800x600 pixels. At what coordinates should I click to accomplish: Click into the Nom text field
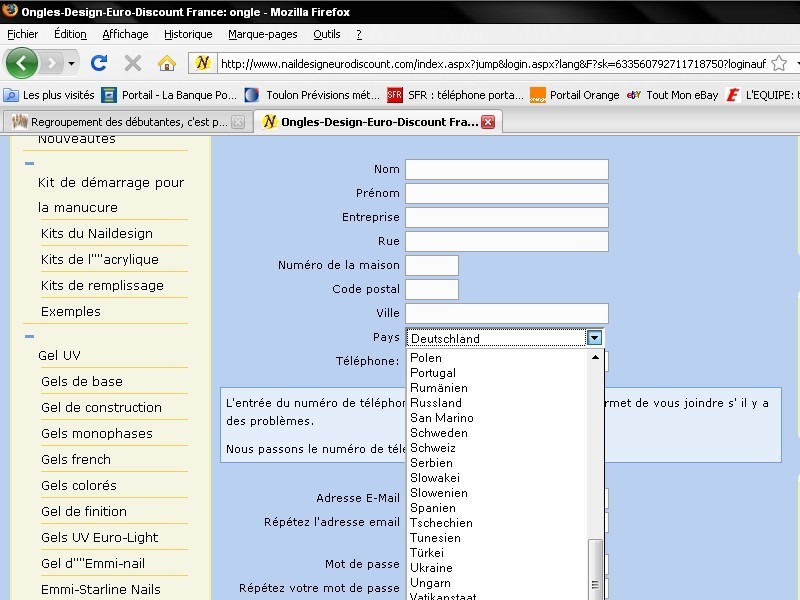coord(506,169)
